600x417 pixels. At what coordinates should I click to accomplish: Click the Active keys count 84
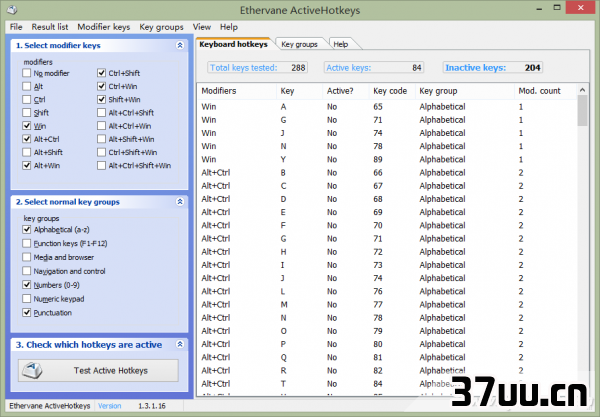coord(417,68)
